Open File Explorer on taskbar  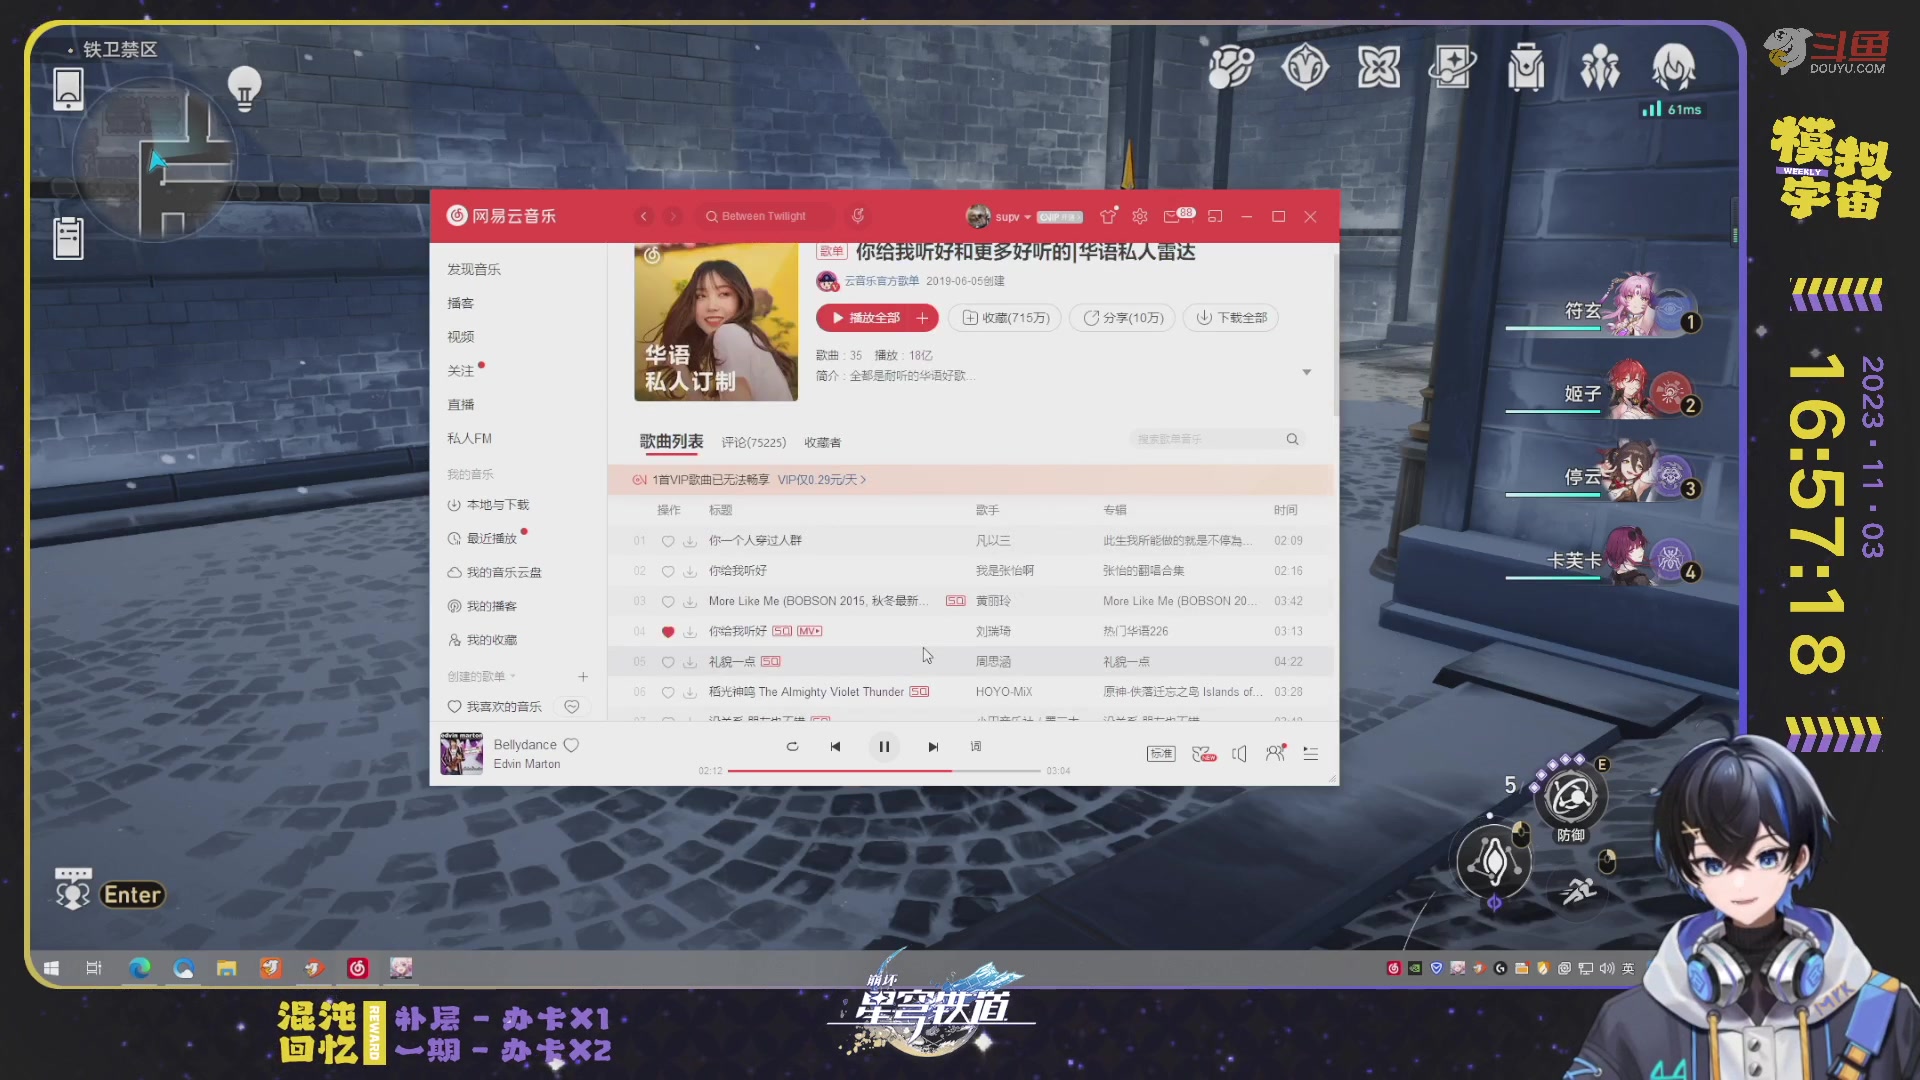coord(227,968)
